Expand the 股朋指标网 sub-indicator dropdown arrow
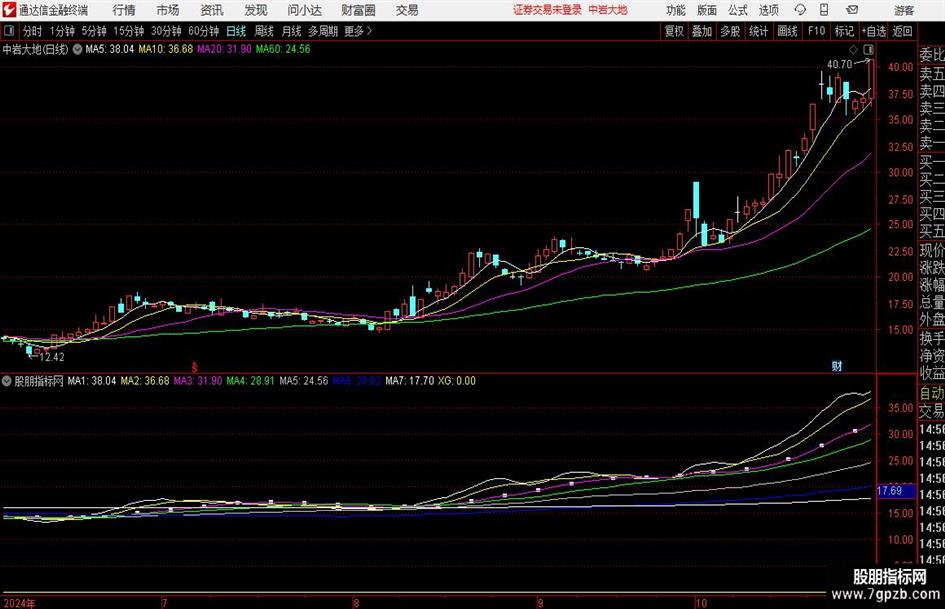This screenshot has width=945, height=609. (x=7, y=381)
